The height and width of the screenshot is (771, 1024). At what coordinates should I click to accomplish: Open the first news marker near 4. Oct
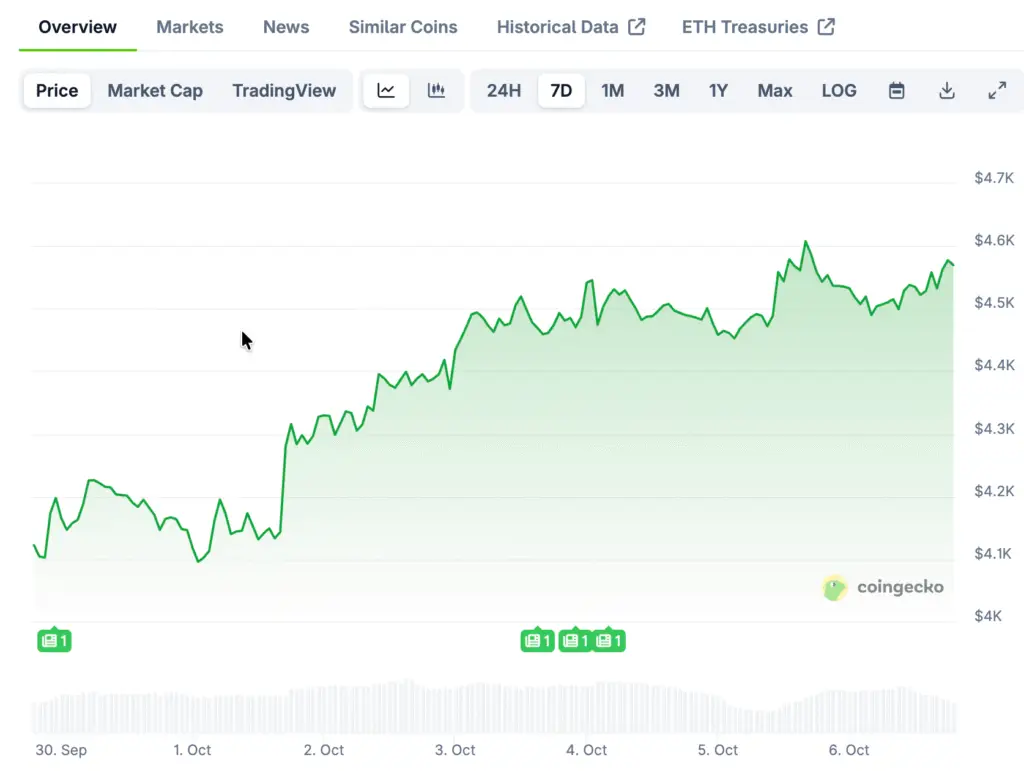tap(537, 640)
